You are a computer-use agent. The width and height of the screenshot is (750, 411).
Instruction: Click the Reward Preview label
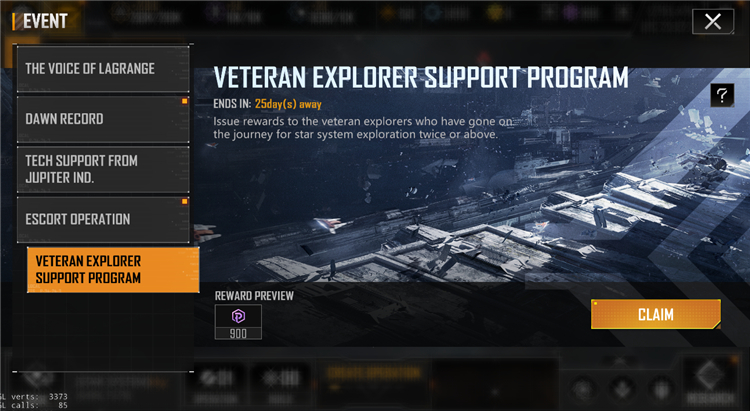tap(254, 296)
